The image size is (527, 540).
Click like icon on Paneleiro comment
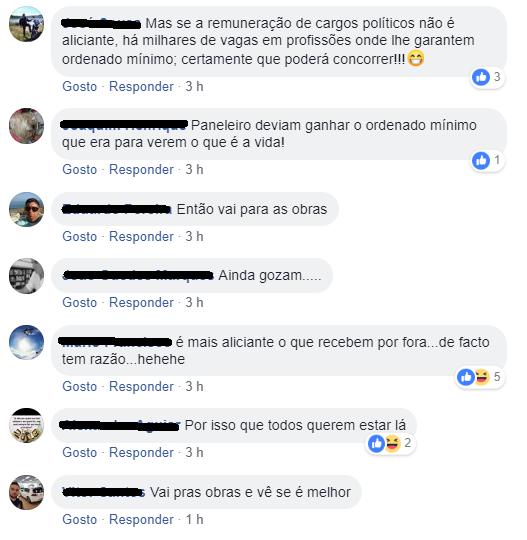481,160
